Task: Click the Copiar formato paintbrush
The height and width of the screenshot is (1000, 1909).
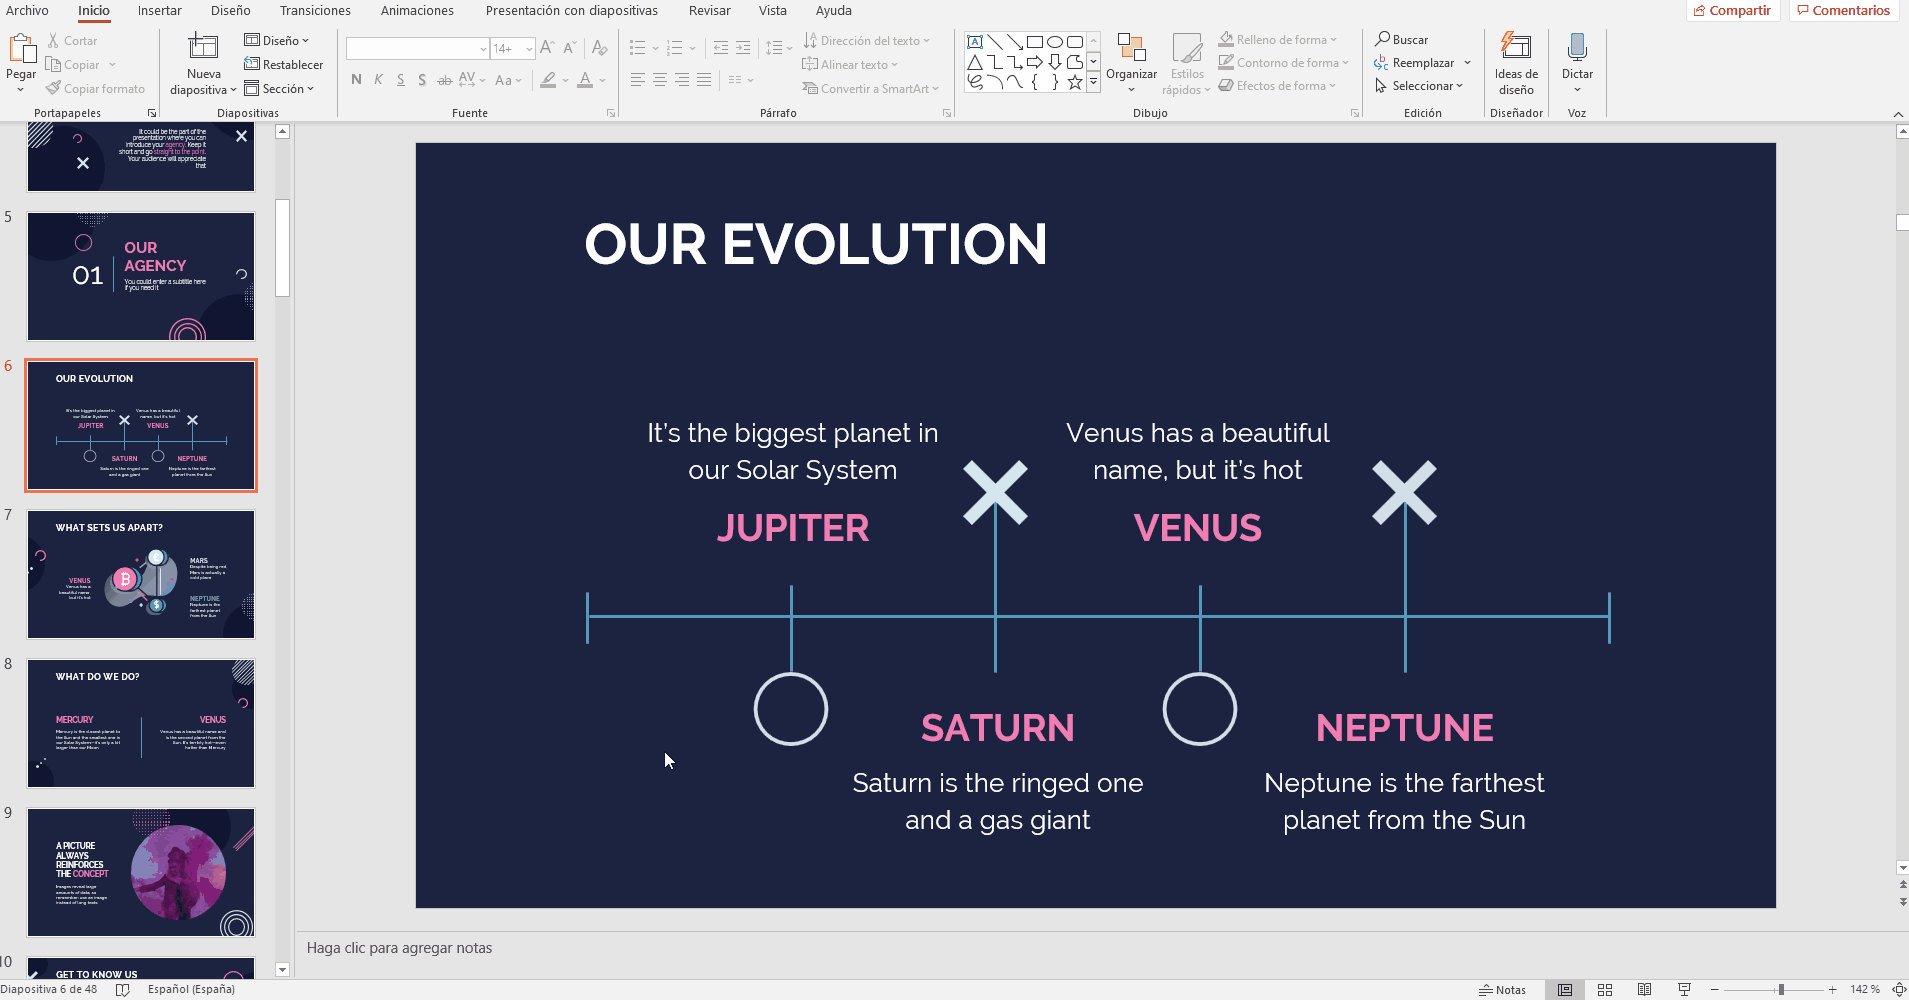Action: (x=95, y=89)
